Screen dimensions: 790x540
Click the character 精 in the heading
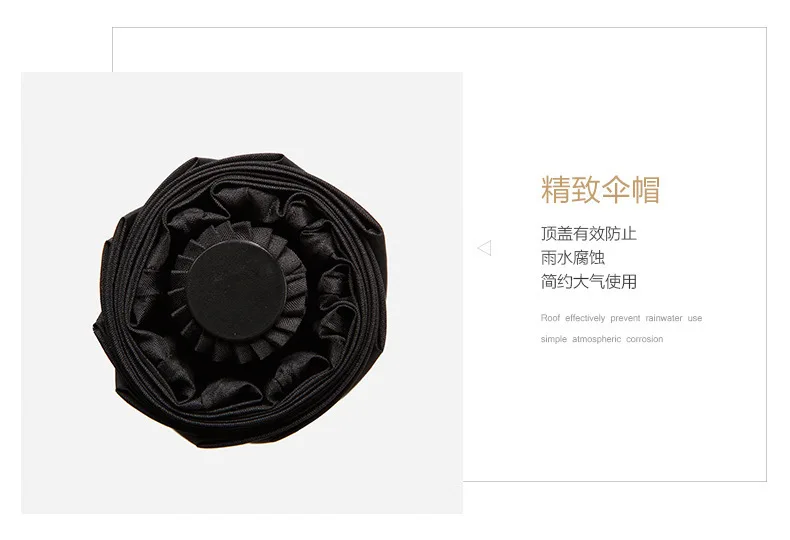555,190
